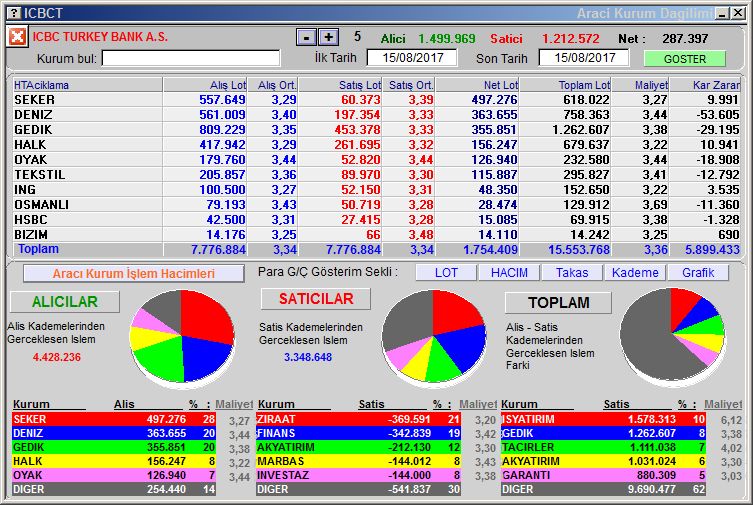Open Aracı Kurum İşlem Hacimleri
The width and height of the screenshot is (753, 505).
134,274
